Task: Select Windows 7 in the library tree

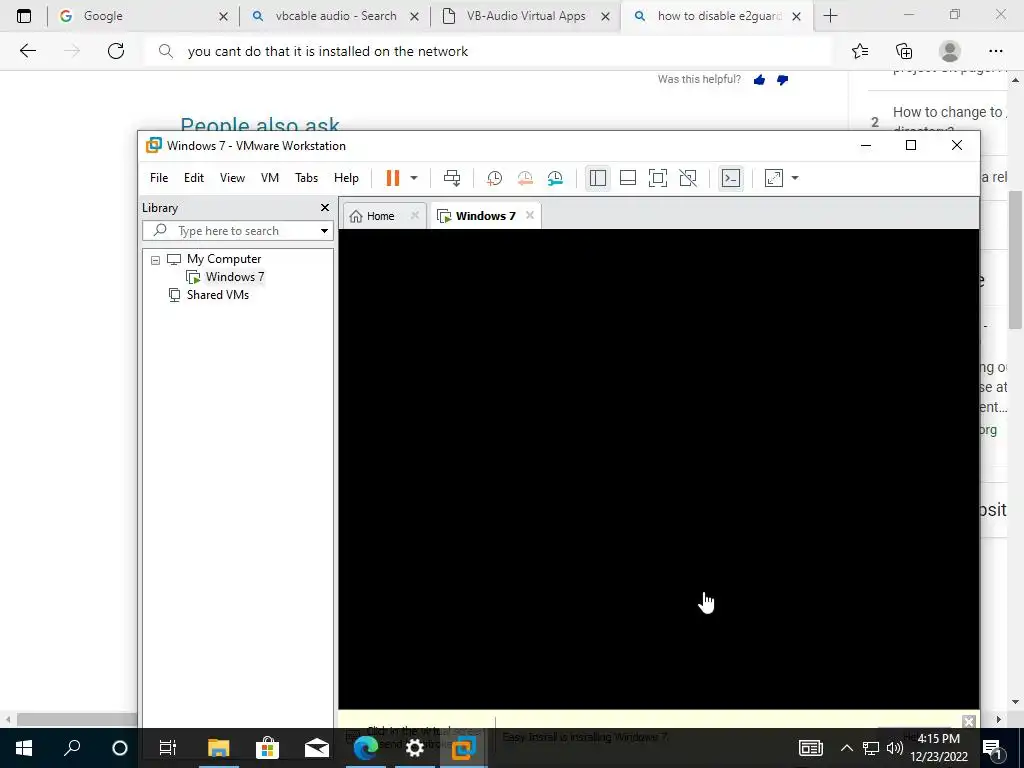Action: pyautogui.click(x=234, y=277)
